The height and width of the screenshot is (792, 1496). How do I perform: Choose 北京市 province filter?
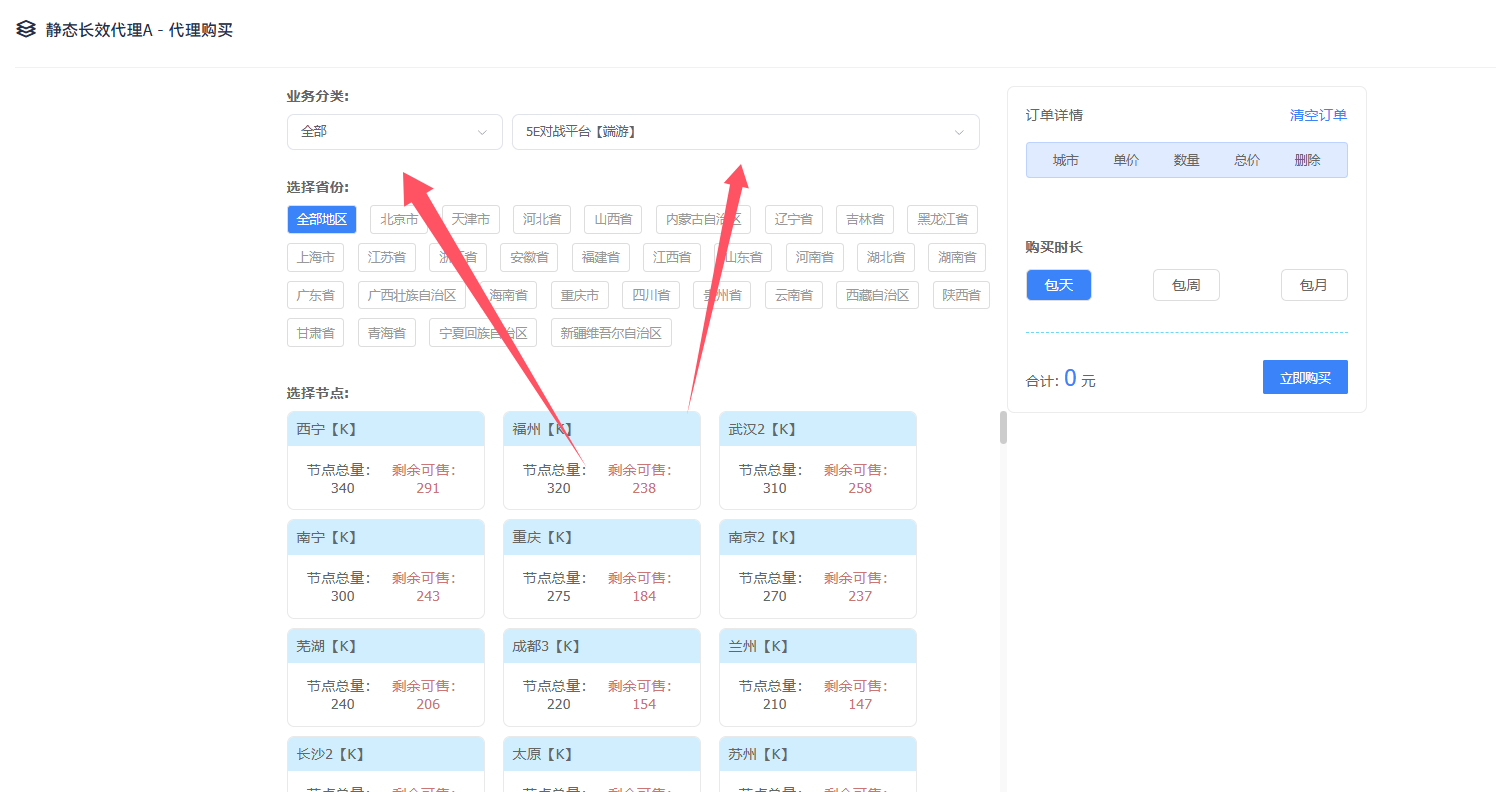tap(399, 220)
